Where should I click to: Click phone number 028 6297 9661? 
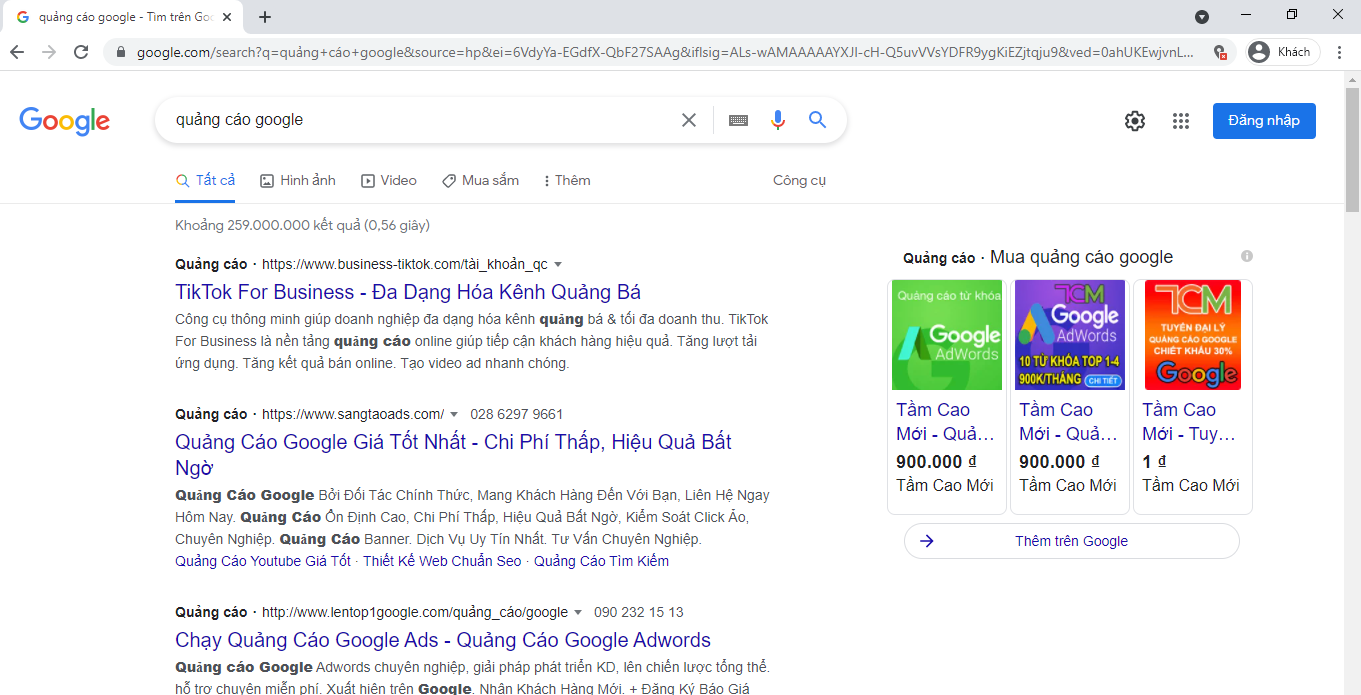516,414
